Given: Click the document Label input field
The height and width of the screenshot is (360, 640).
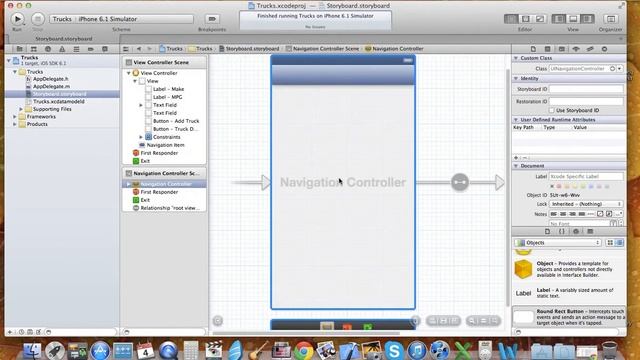Looking at the screenshot, I should click(x=586, y=176).
